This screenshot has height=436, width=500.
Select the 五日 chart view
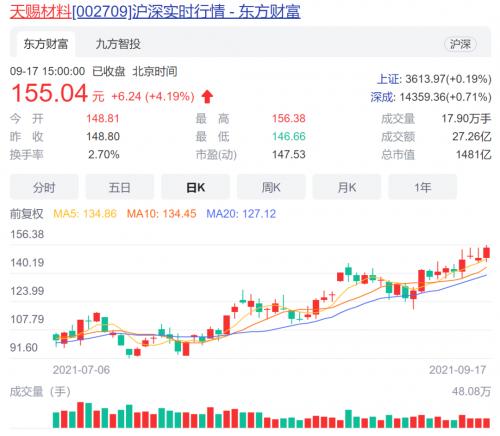pyautogui.click(x=120, y=187)
